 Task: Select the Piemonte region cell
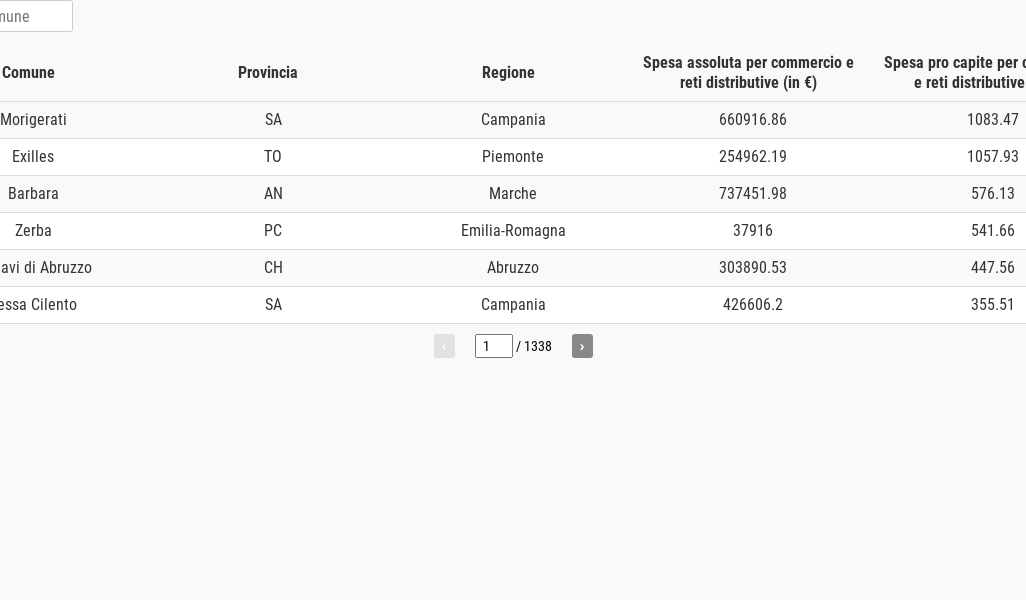513,156
